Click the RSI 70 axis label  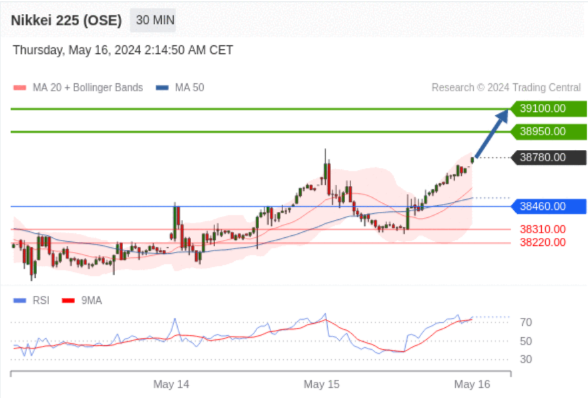(526, 322)
